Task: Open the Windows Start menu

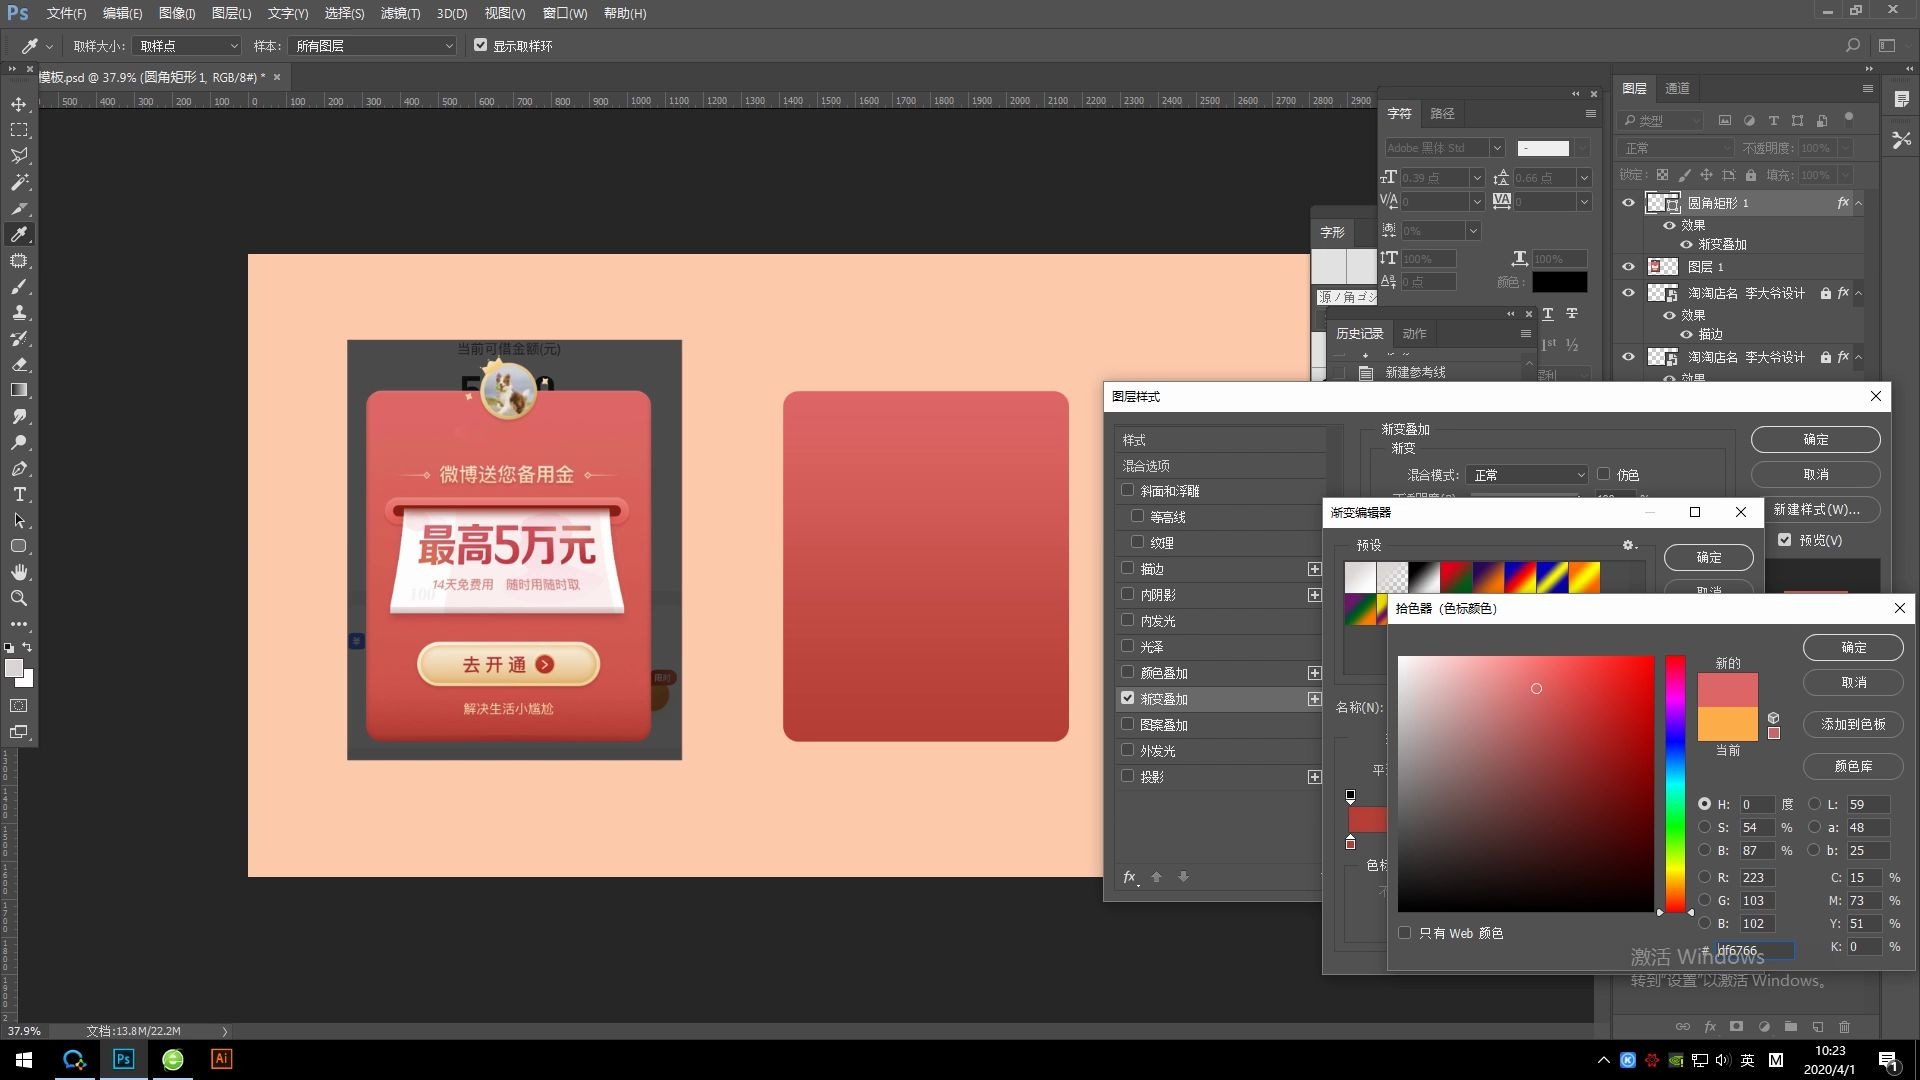Action: pyautogui.click(x=24, y=1059)
